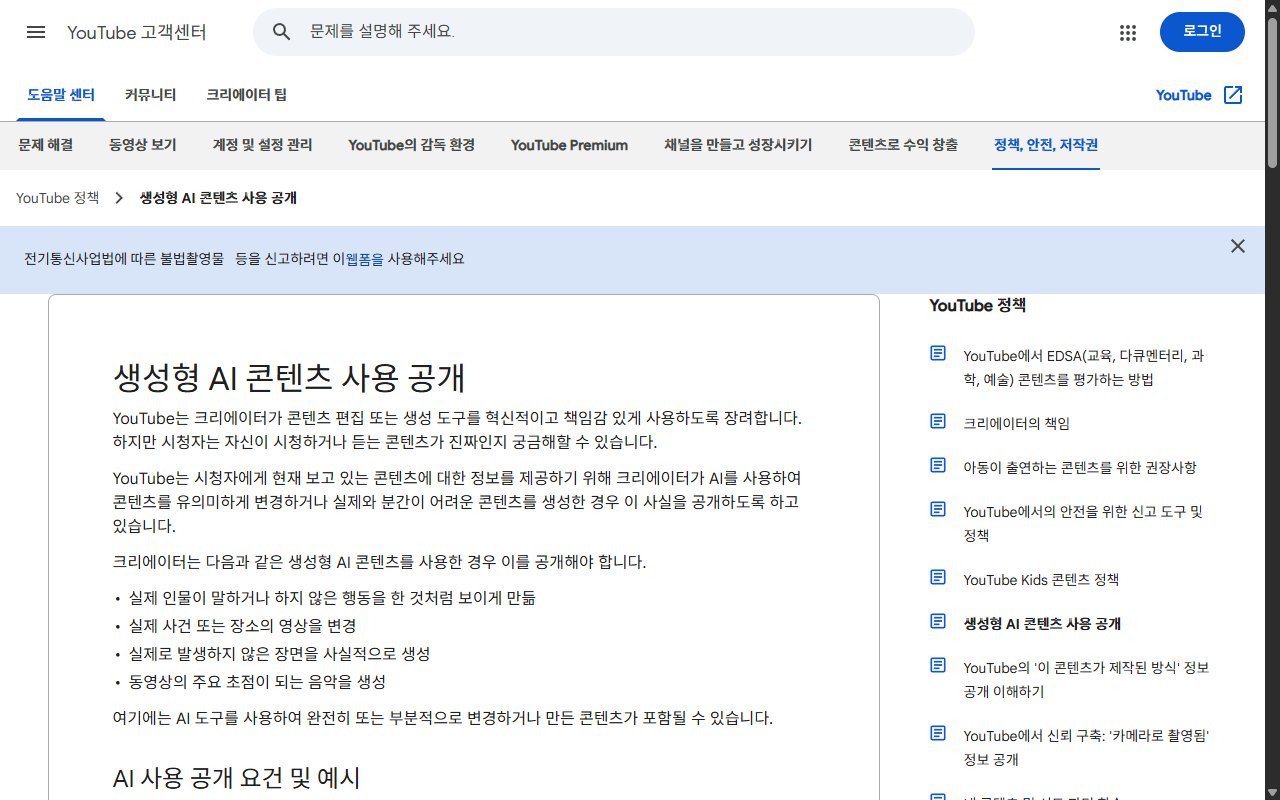Viewport: 1280px width, 800px height.
Task: Click the icon beside YouTube Kids 콘텐츠 정책
Action: [938, 577]
